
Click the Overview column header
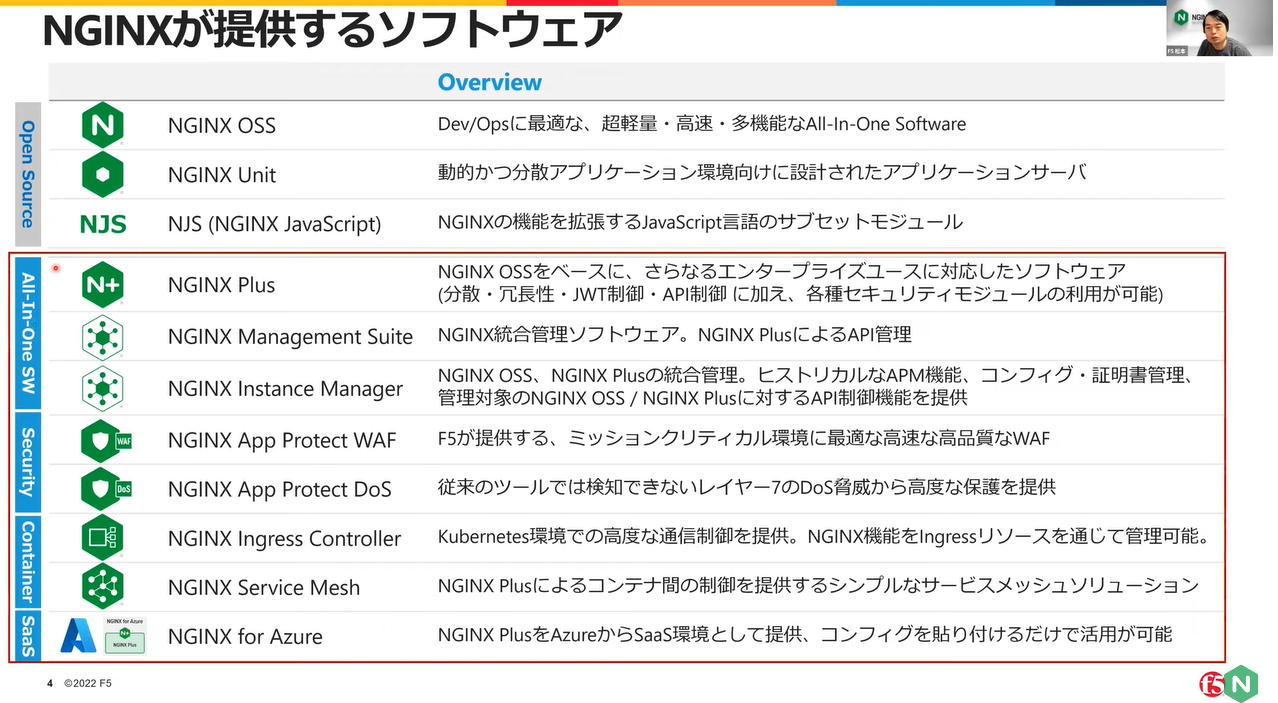pos(490,82)
